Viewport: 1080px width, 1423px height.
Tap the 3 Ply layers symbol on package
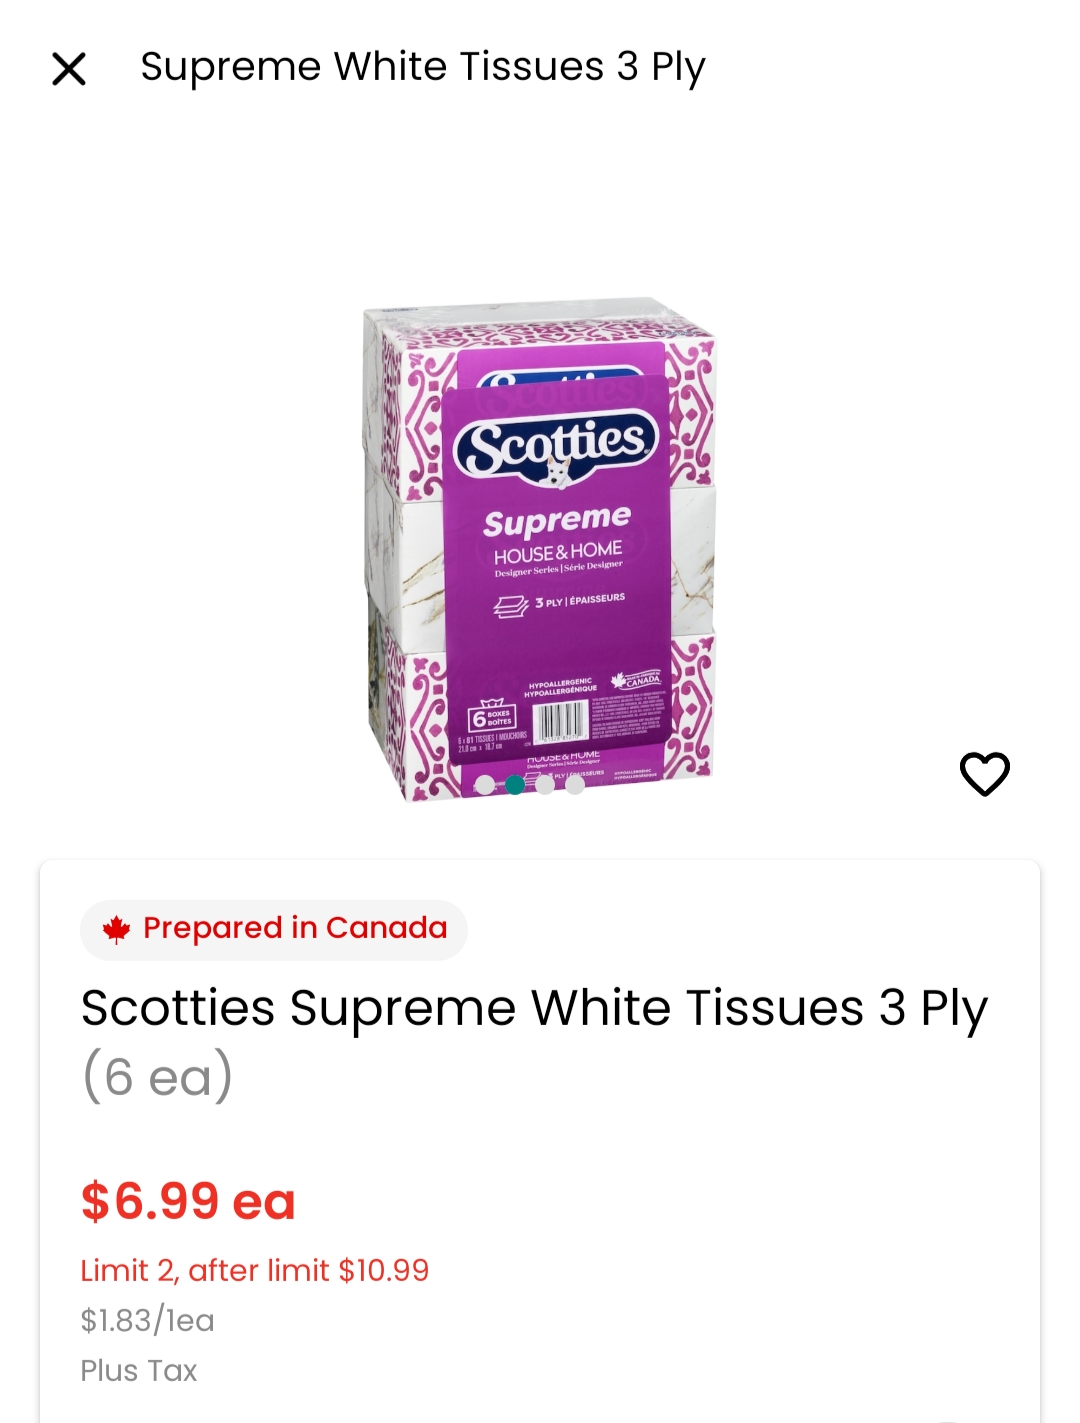click(x=510, y=605)
